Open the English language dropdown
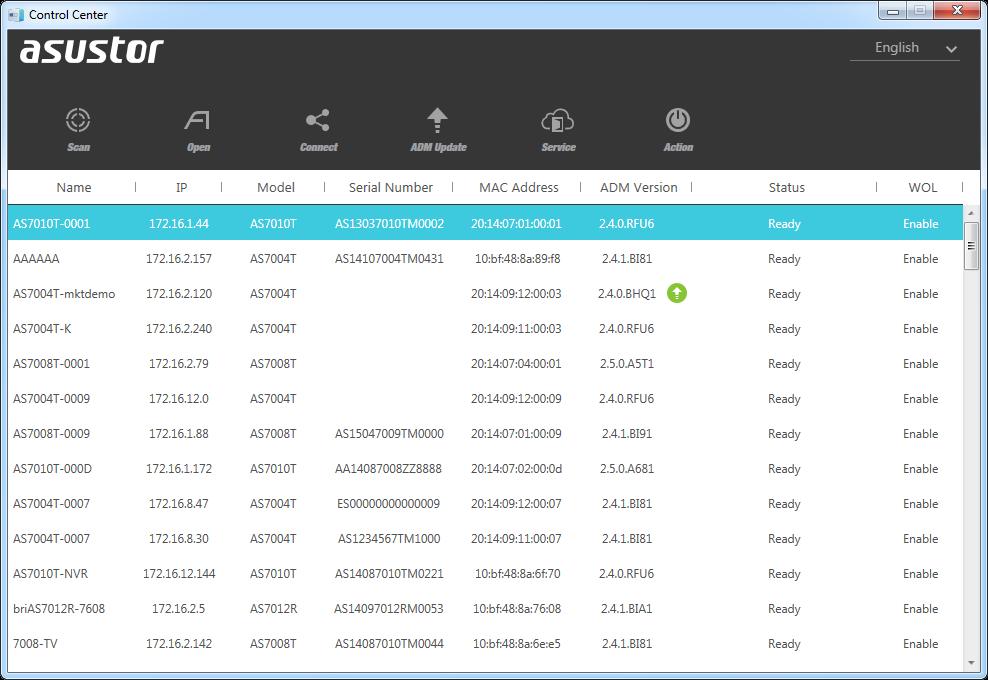The width and height of the screenshot is (988, 680). click(905, 48)
